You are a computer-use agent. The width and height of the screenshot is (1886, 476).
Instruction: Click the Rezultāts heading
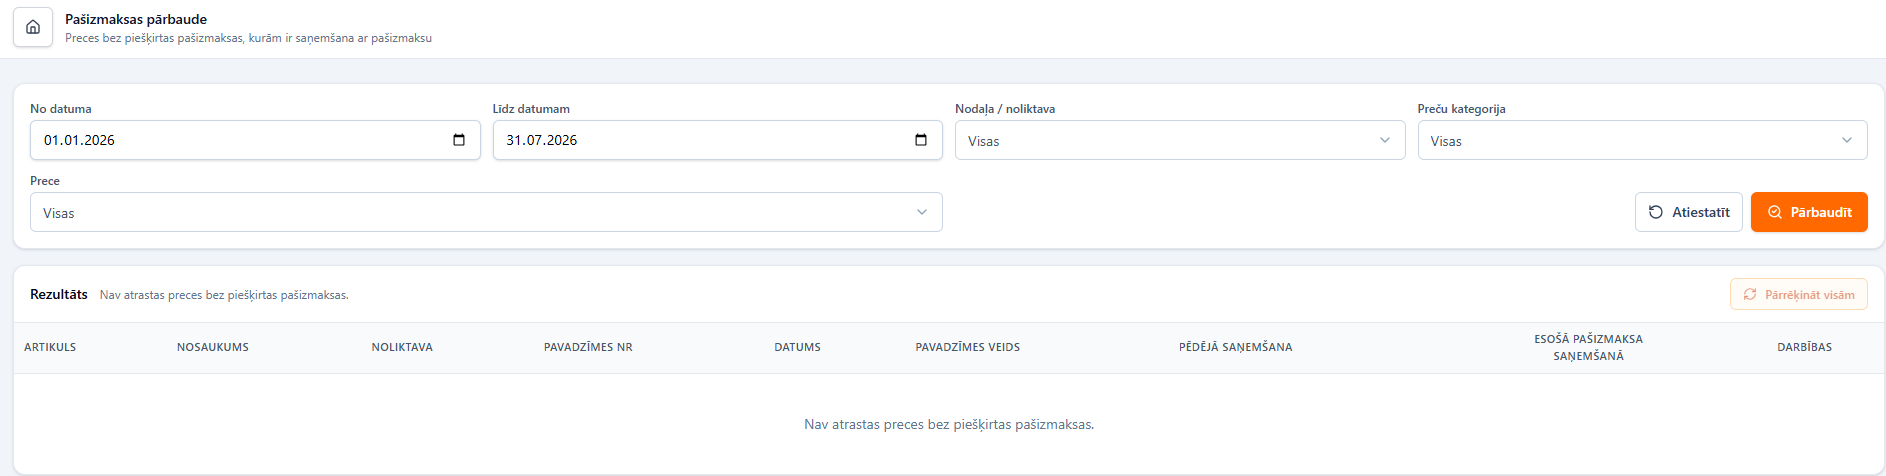[59, 294]
